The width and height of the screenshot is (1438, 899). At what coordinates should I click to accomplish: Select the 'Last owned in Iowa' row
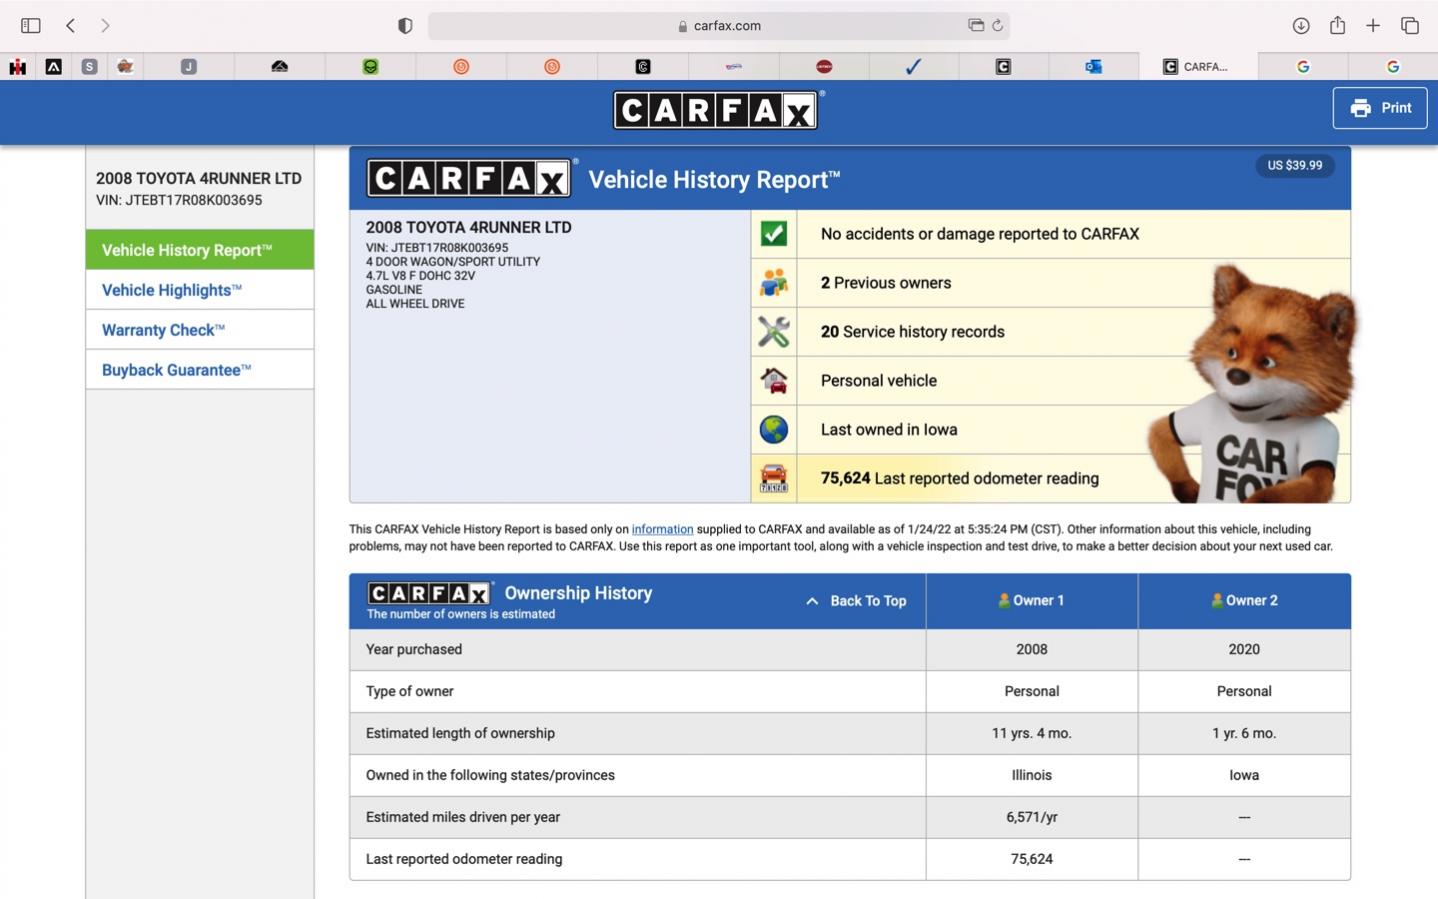click(1050, 430)
